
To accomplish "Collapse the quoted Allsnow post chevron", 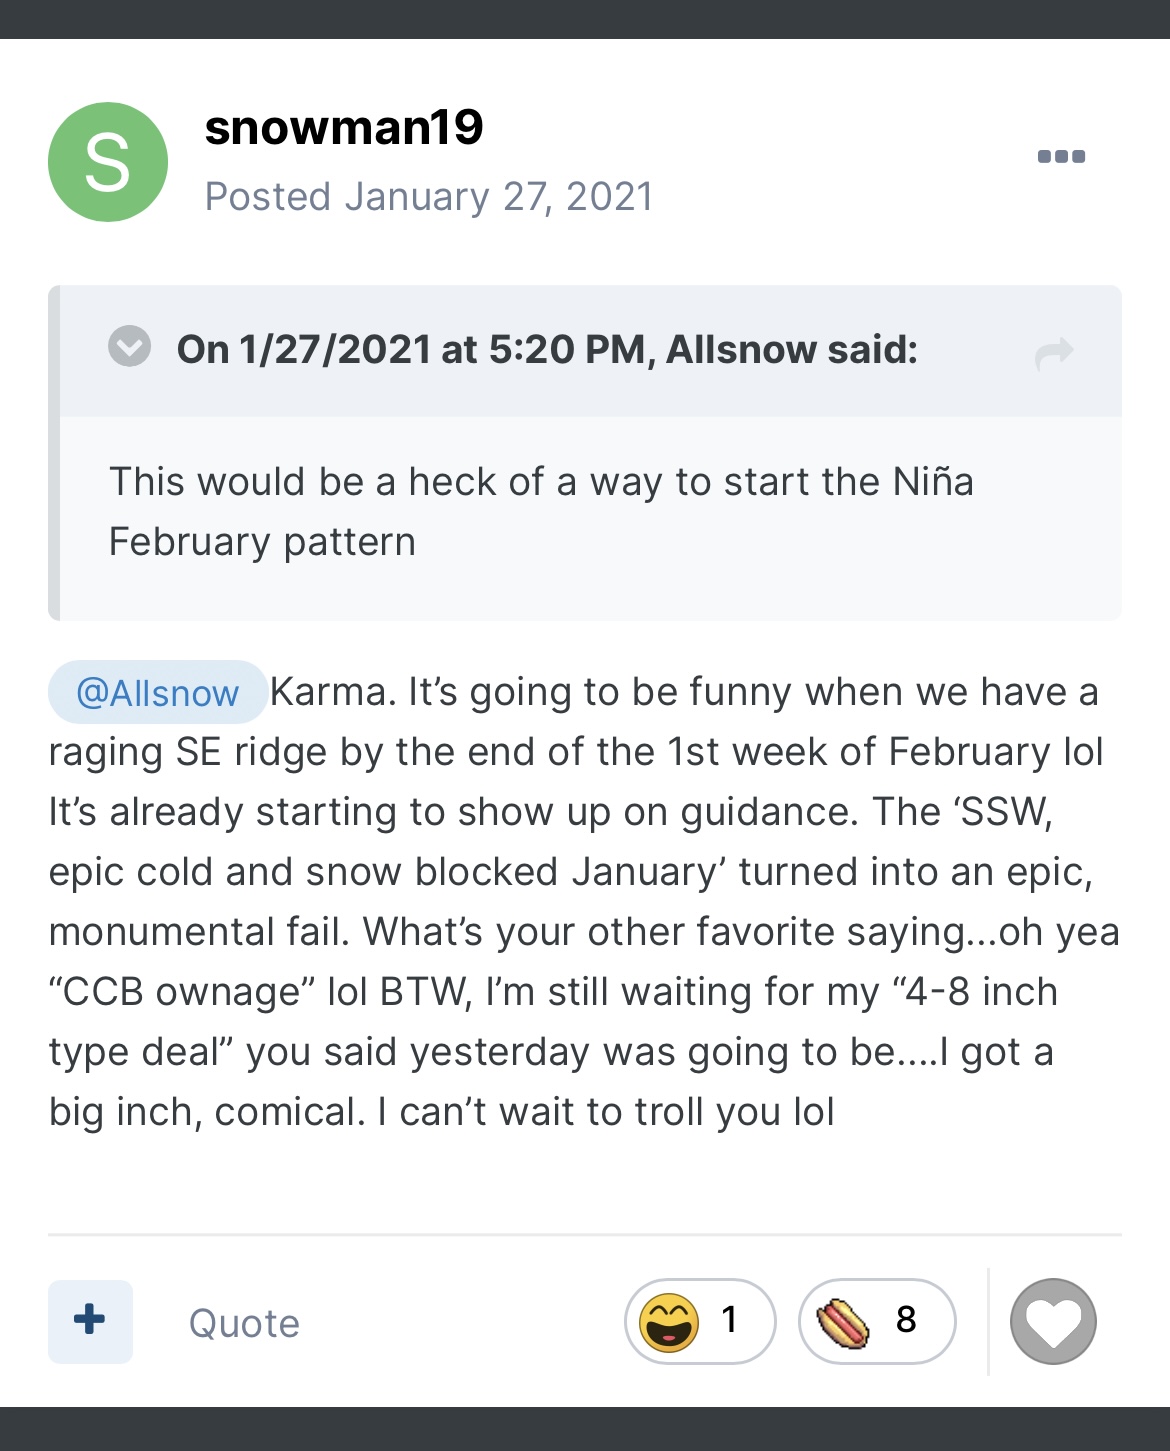I will click(129, 347).
